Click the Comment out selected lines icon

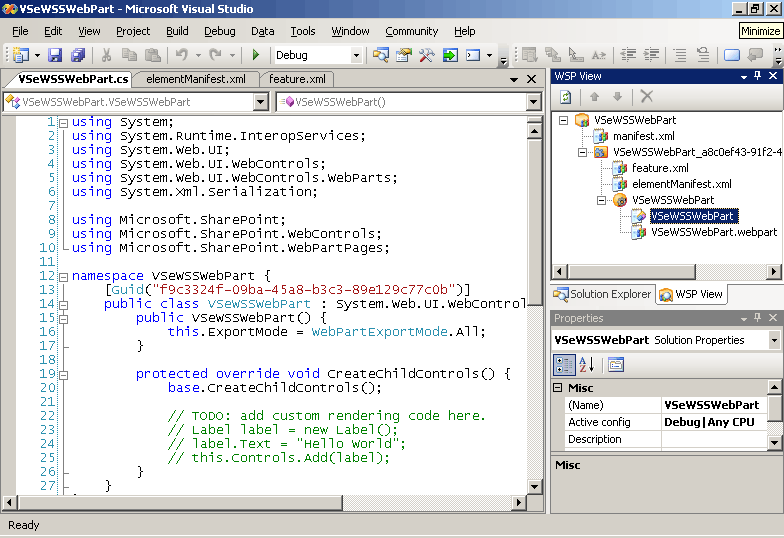(680, 55)
